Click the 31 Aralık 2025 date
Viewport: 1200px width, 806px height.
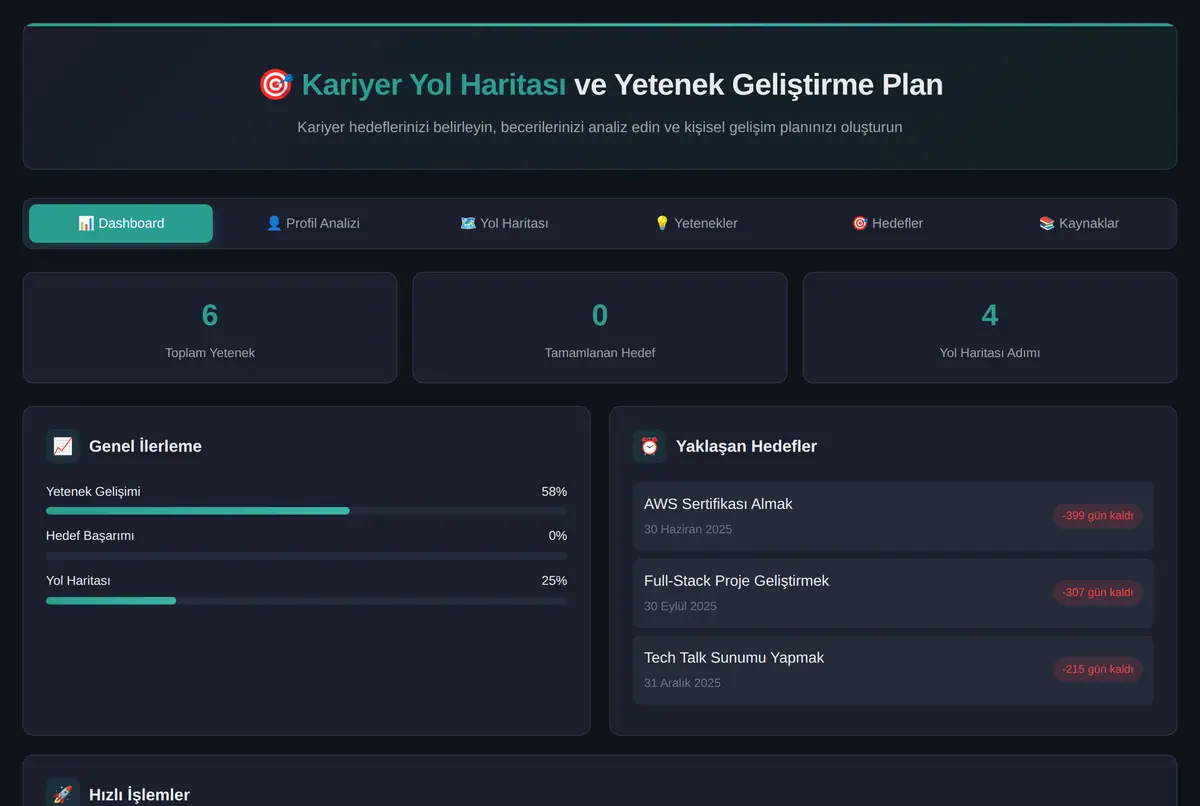click(x=682, y=683)
